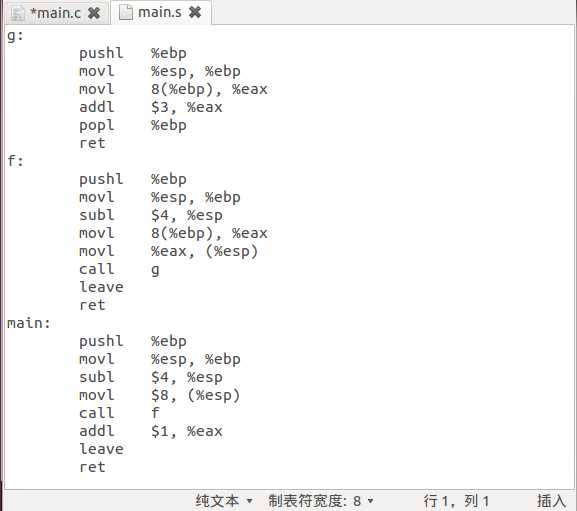
Task: Switch to the *main.c tab
Action: 55,13
